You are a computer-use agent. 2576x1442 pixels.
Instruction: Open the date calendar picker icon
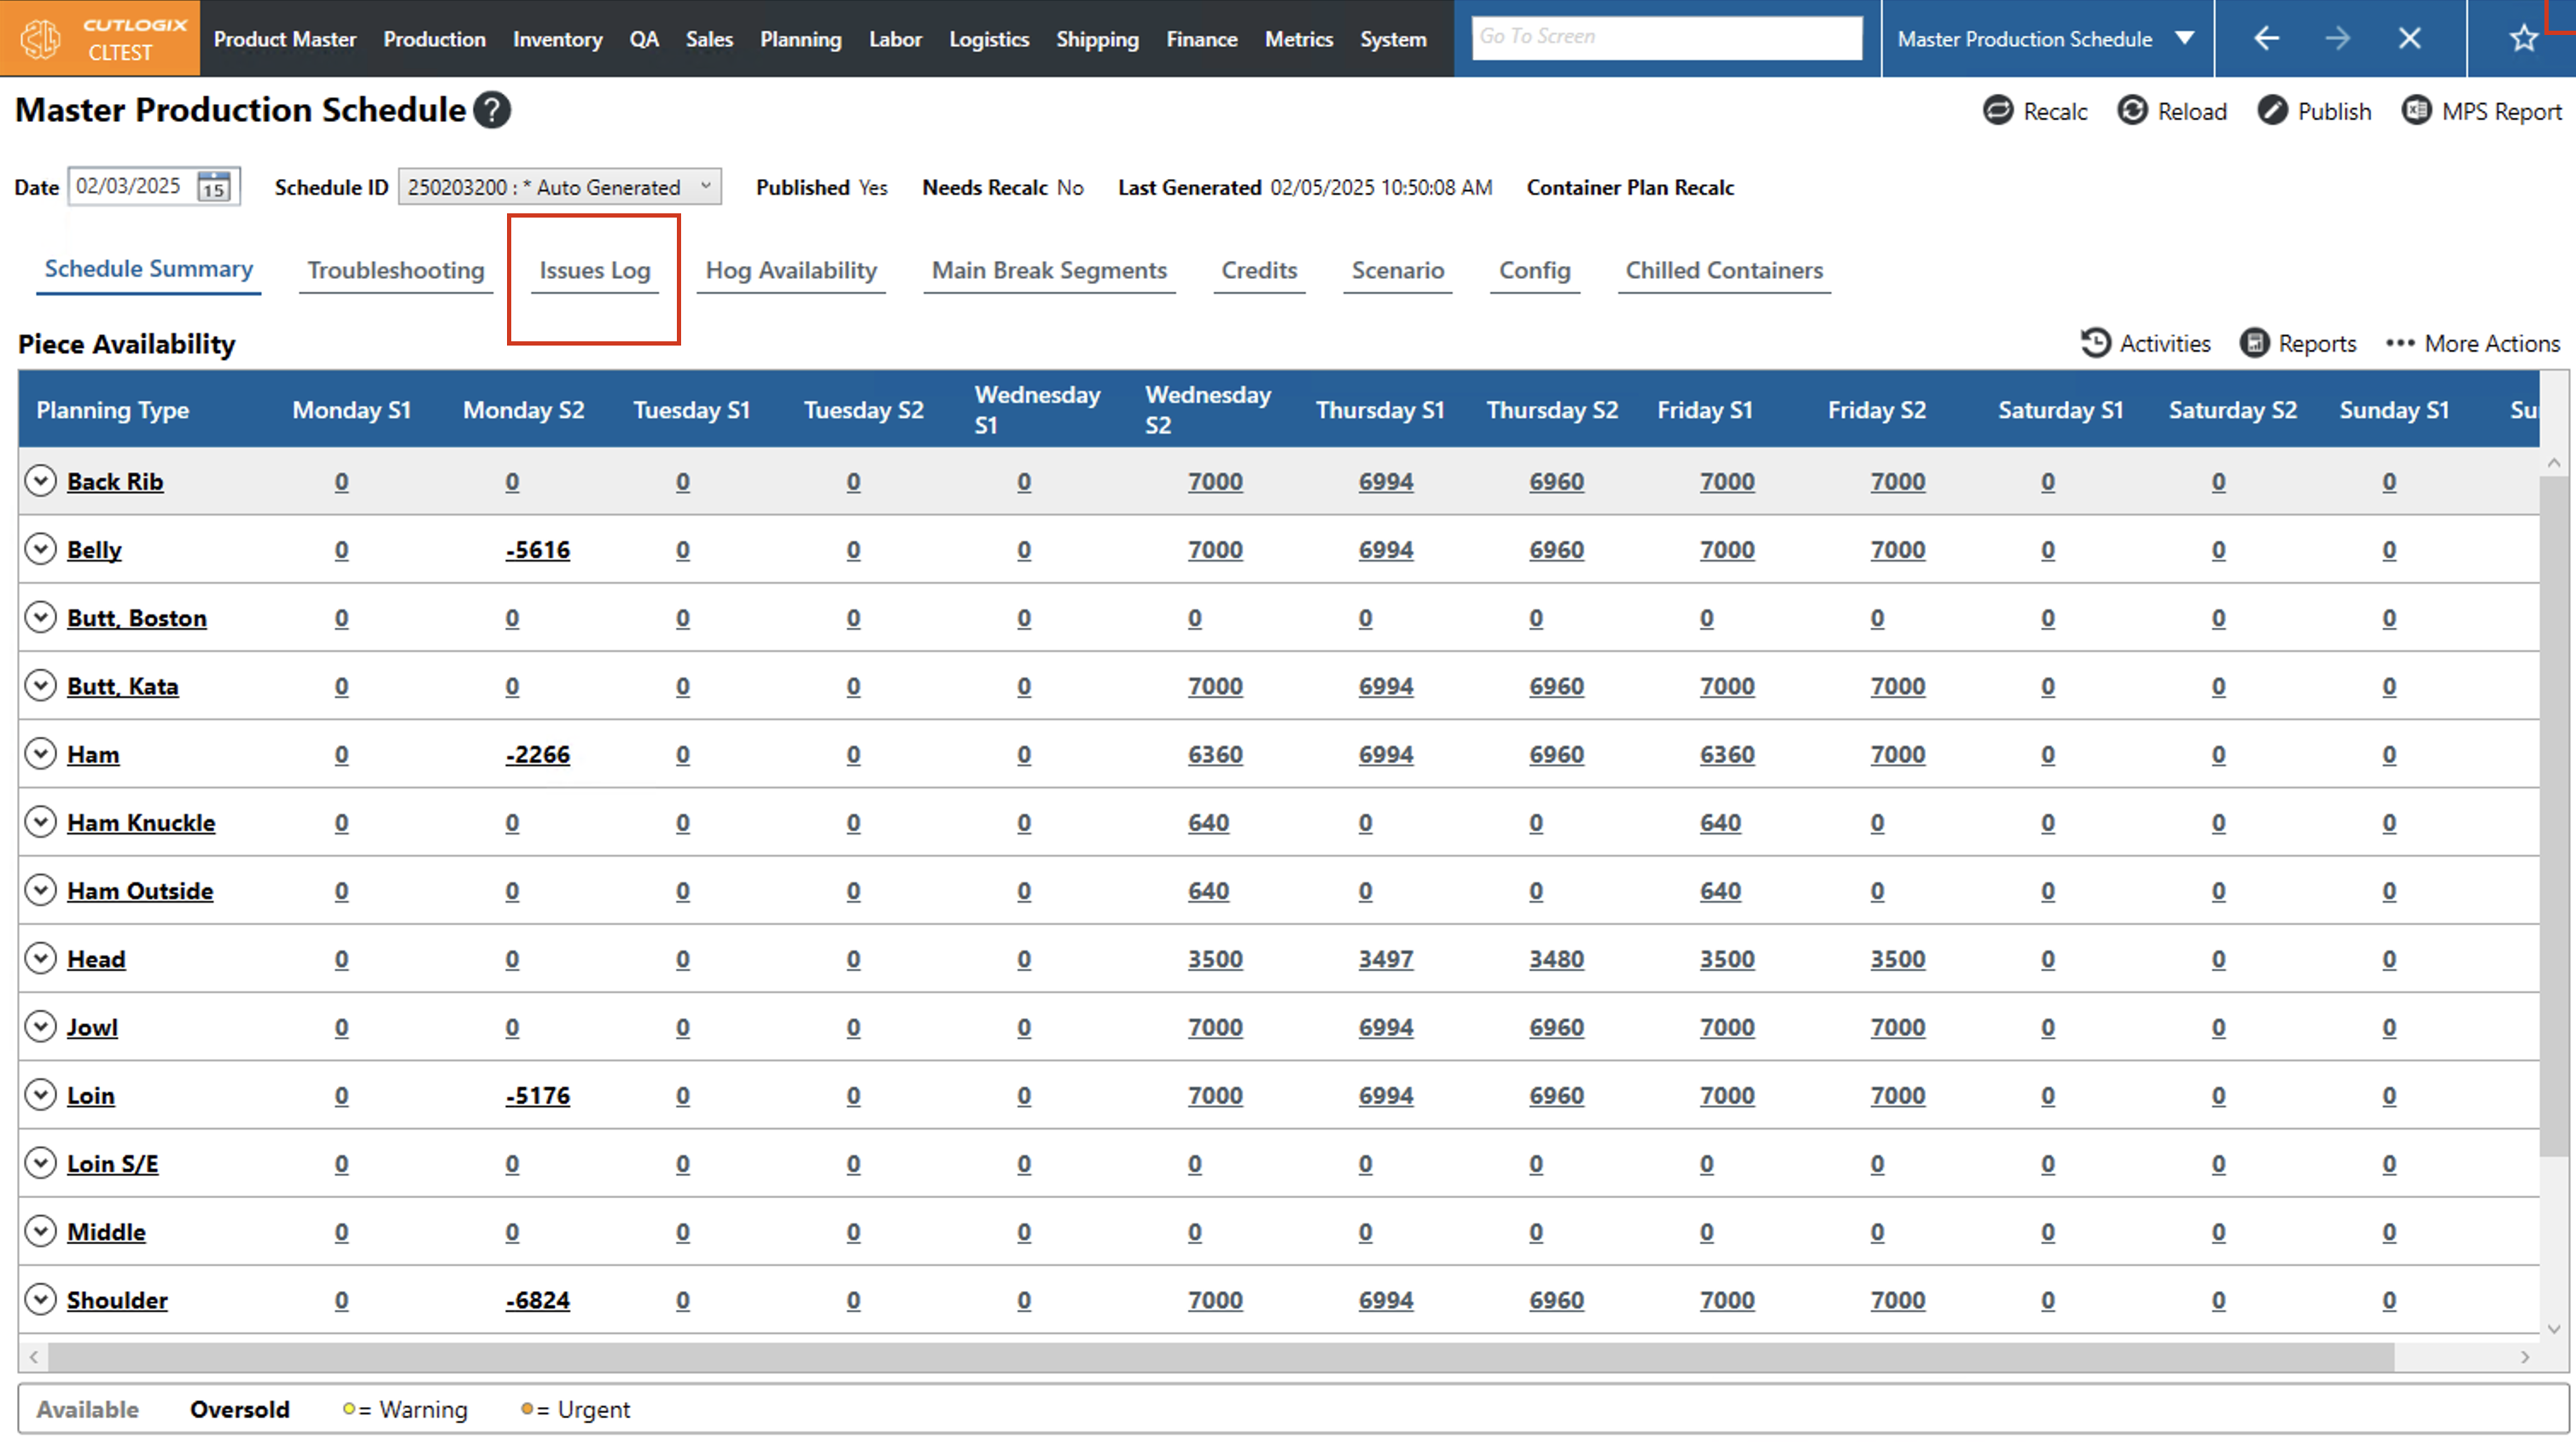(x=213, y=187)
